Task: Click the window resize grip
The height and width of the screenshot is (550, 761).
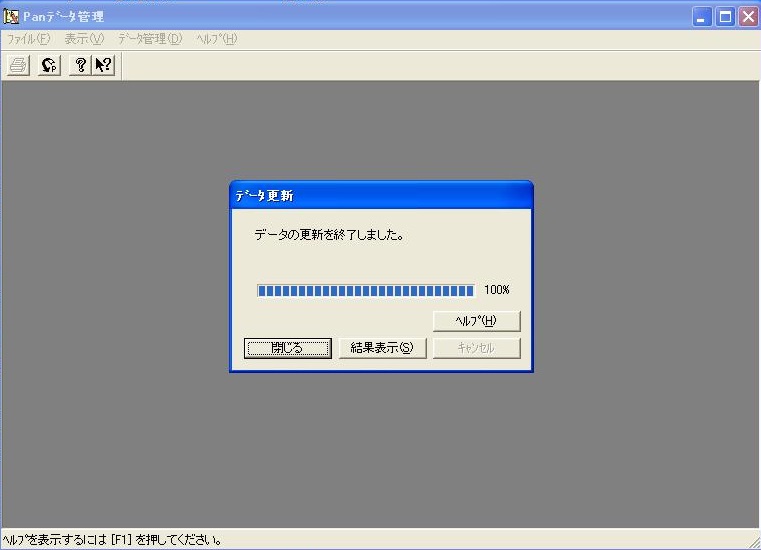Action: point(754,543)
